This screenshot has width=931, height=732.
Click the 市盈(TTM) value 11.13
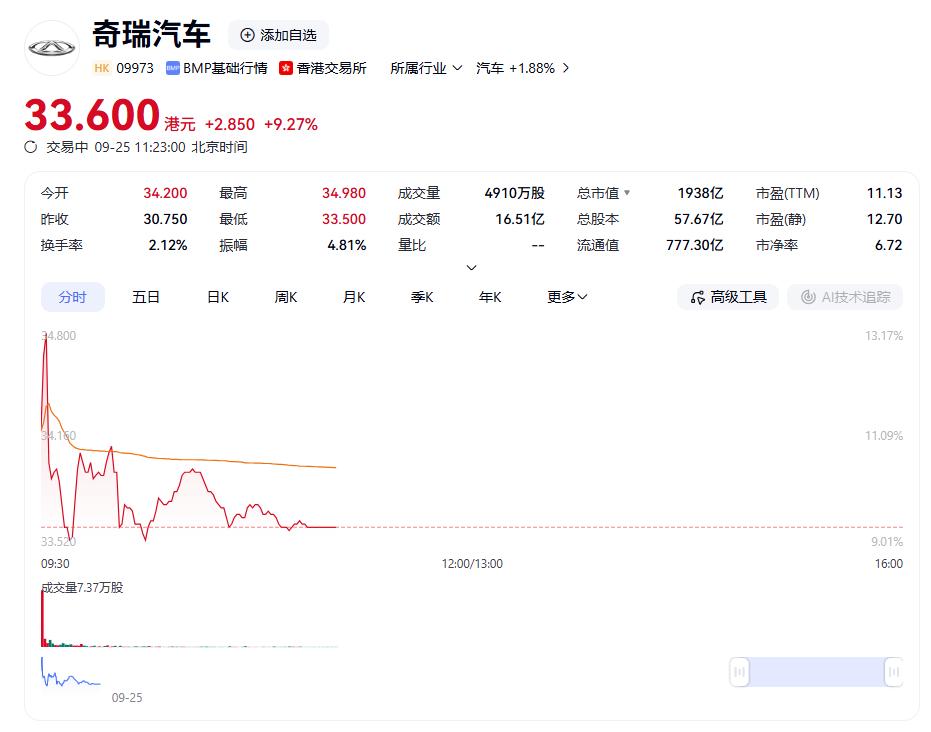[884, 193]
